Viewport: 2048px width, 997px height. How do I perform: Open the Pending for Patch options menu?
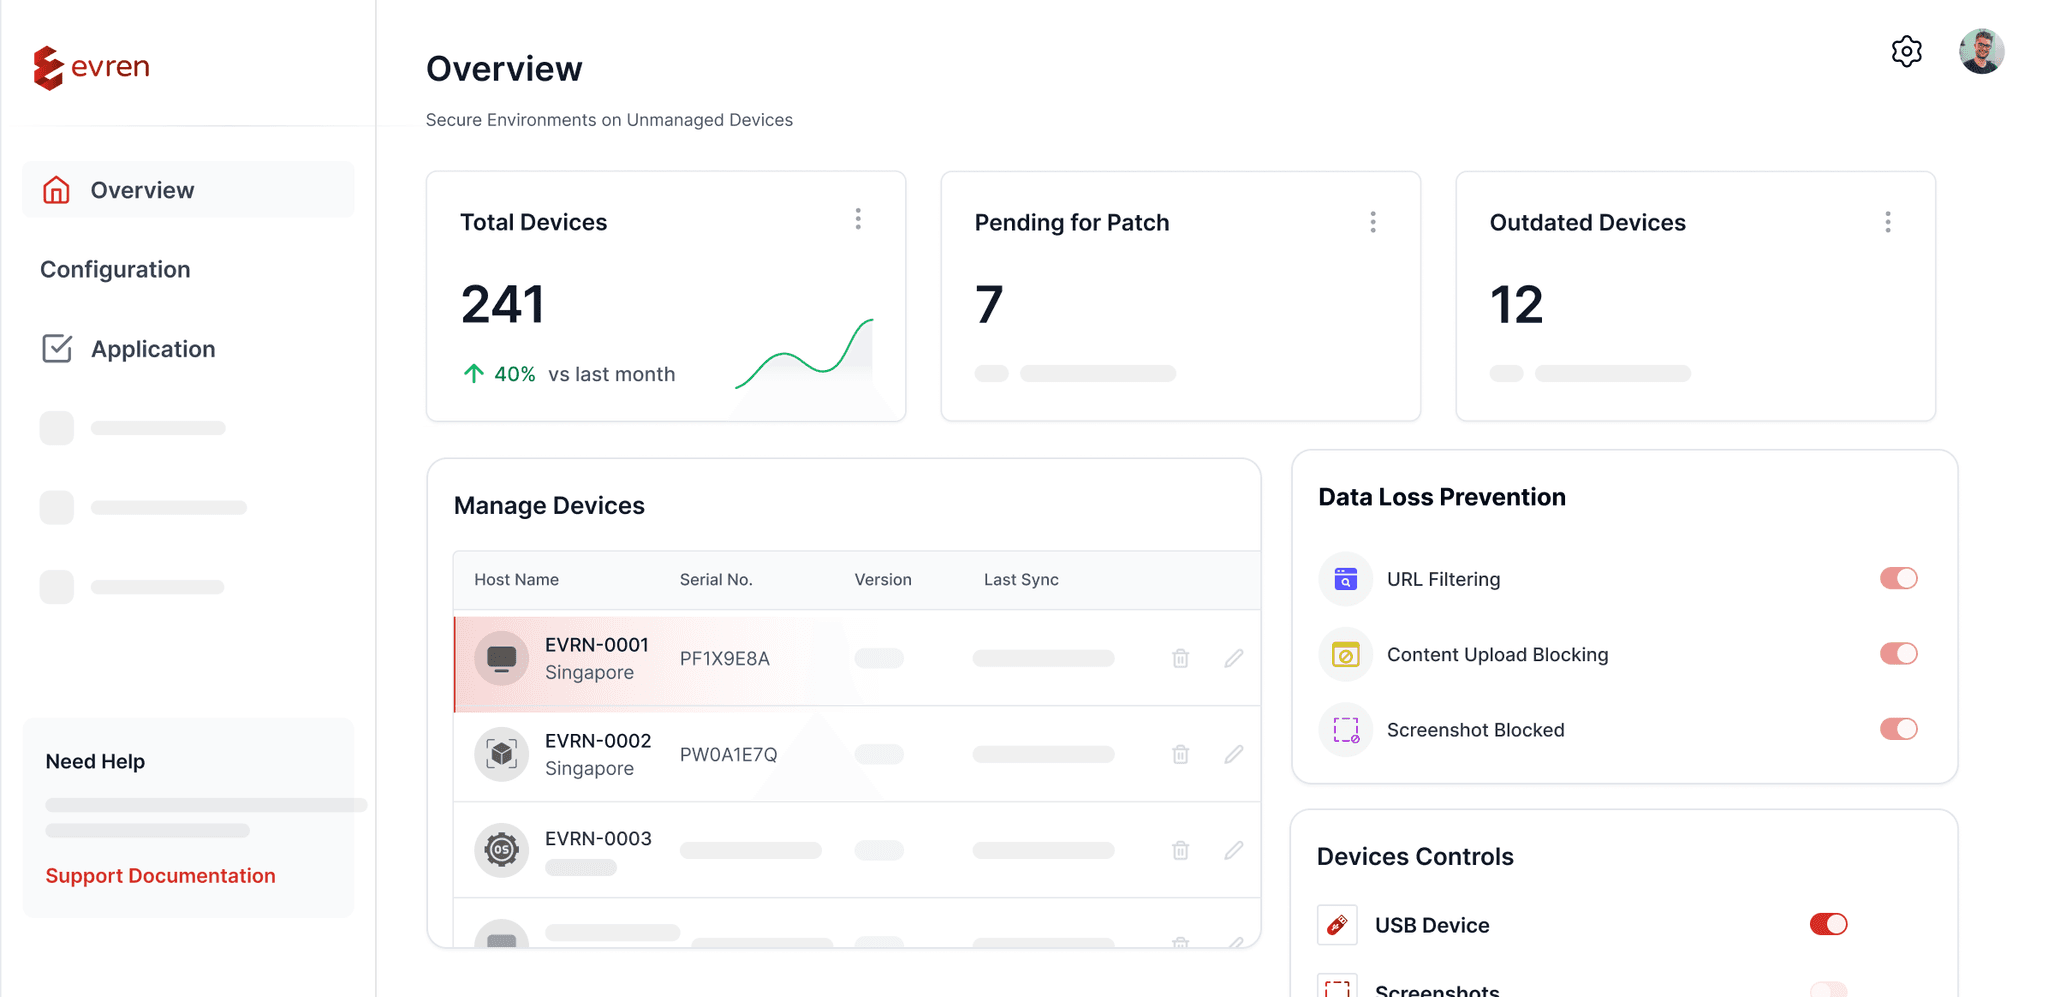coord(1373,221)
